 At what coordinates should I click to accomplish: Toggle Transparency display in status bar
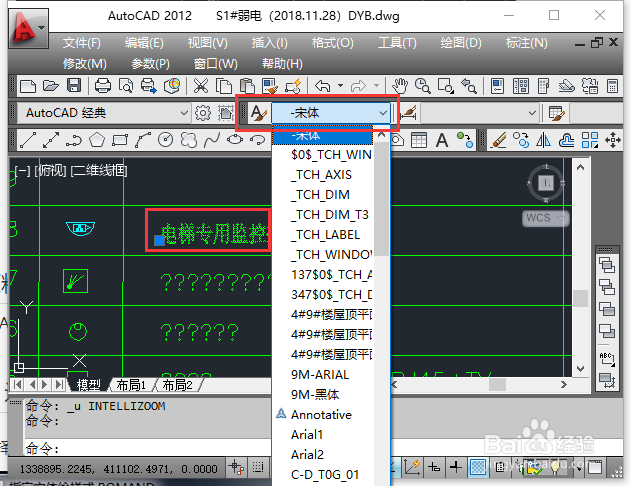pos(478,467)
